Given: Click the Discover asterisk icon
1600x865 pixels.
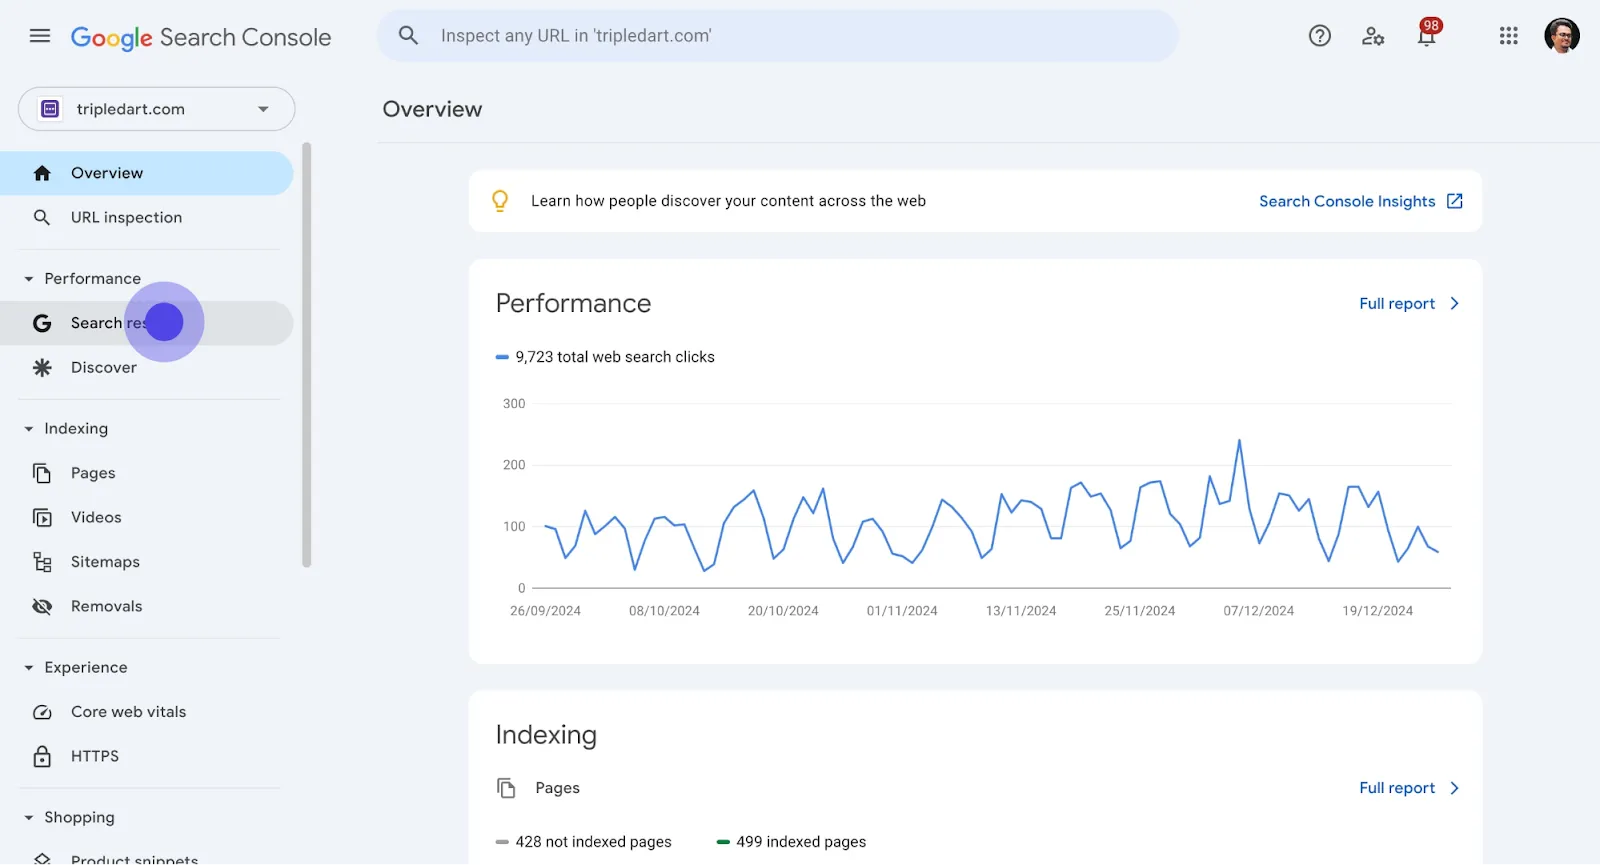Looking at the screenshot, I should point(42,367).
